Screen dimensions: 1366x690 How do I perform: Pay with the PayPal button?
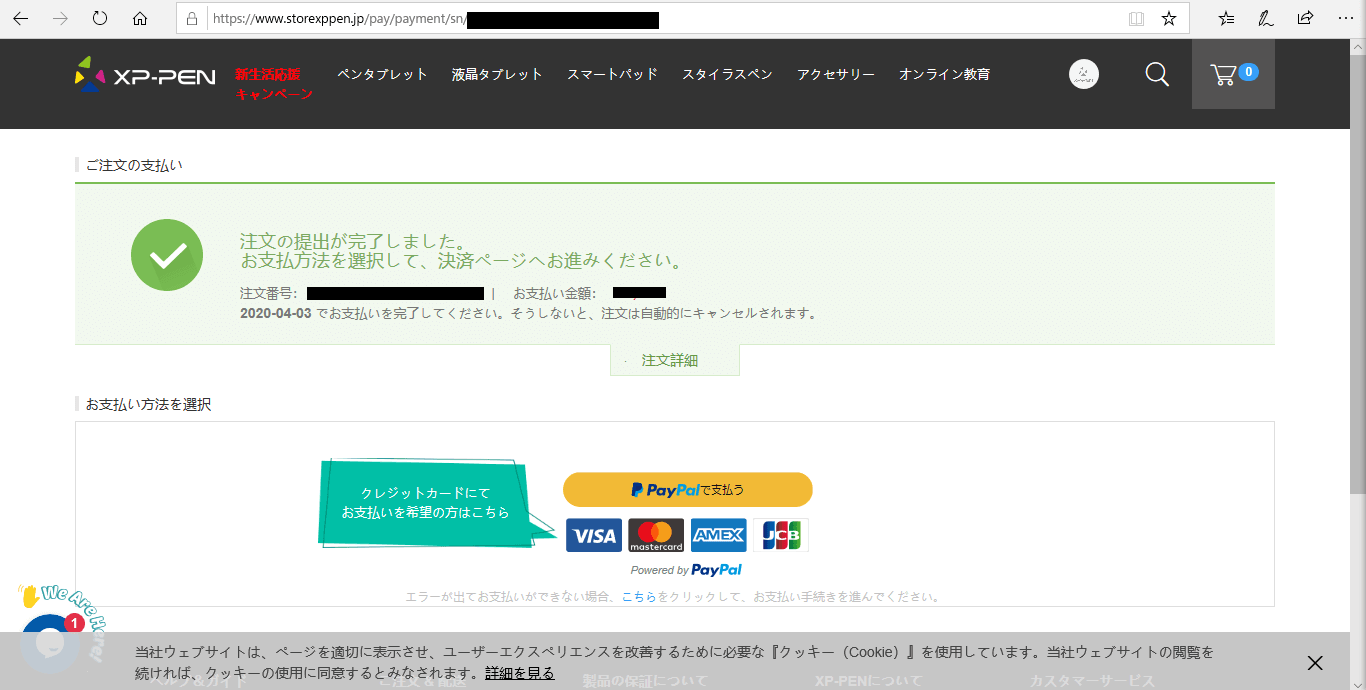(688, 490)
